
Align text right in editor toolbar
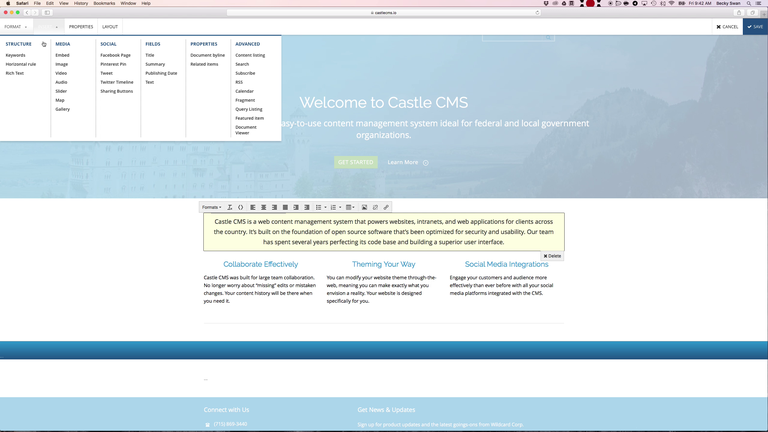[274, 207]
